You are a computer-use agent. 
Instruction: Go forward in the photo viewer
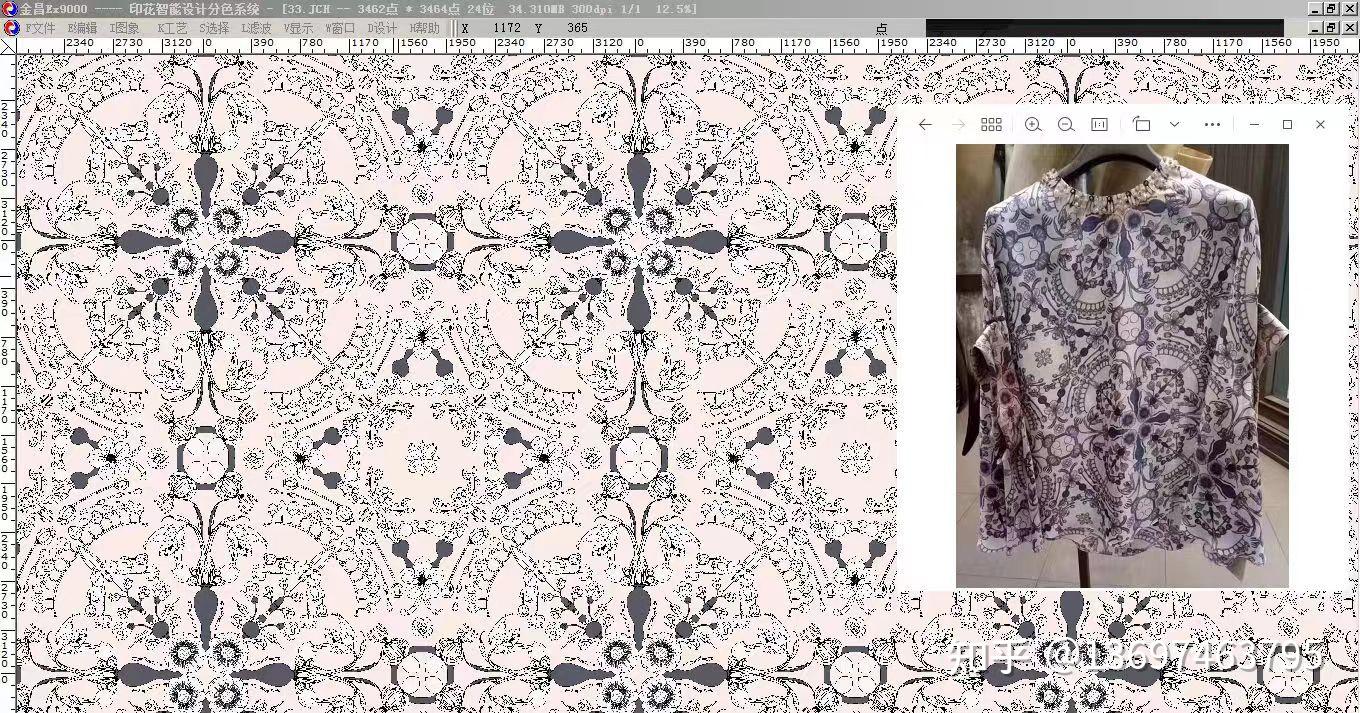[x=958, y=124]
